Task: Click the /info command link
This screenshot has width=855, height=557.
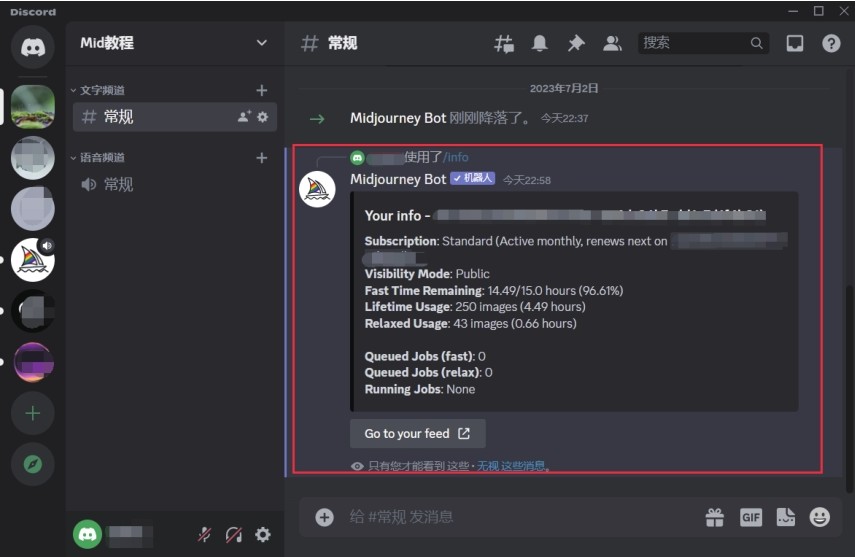Action: pyautogui.click(x=455, y=157)
